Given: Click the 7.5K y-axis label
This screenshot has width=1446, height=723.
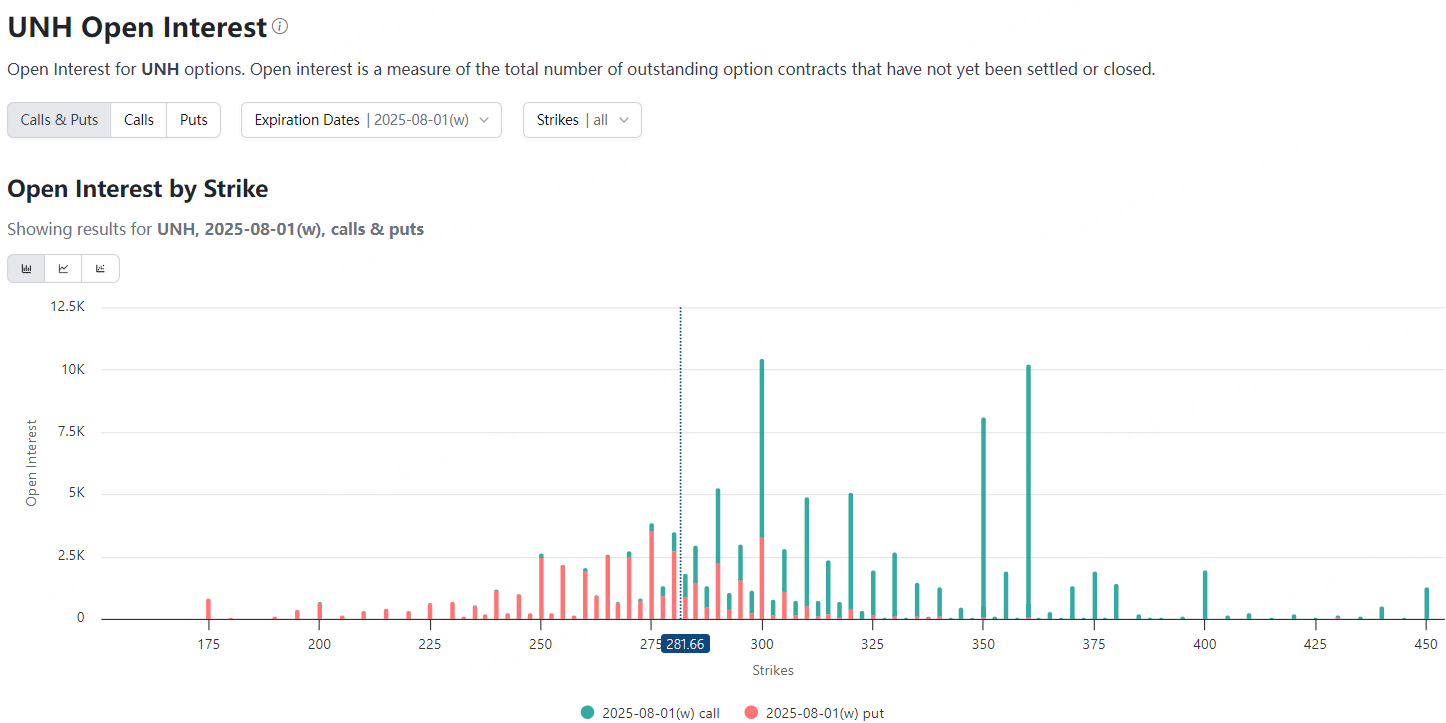Looking at the screenshot, I should tap(71, 432).
